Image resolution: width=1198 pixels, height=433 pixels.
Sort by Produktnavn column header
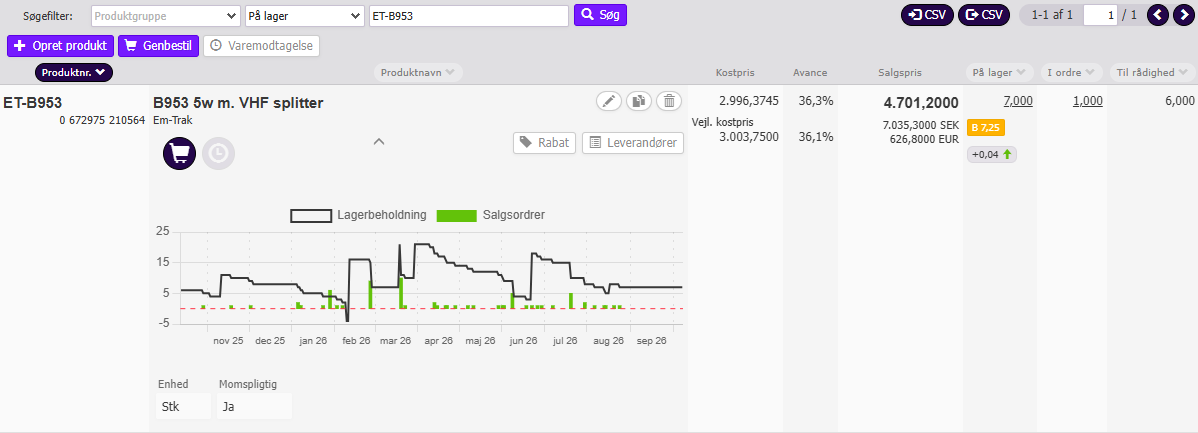click(419, 73)
